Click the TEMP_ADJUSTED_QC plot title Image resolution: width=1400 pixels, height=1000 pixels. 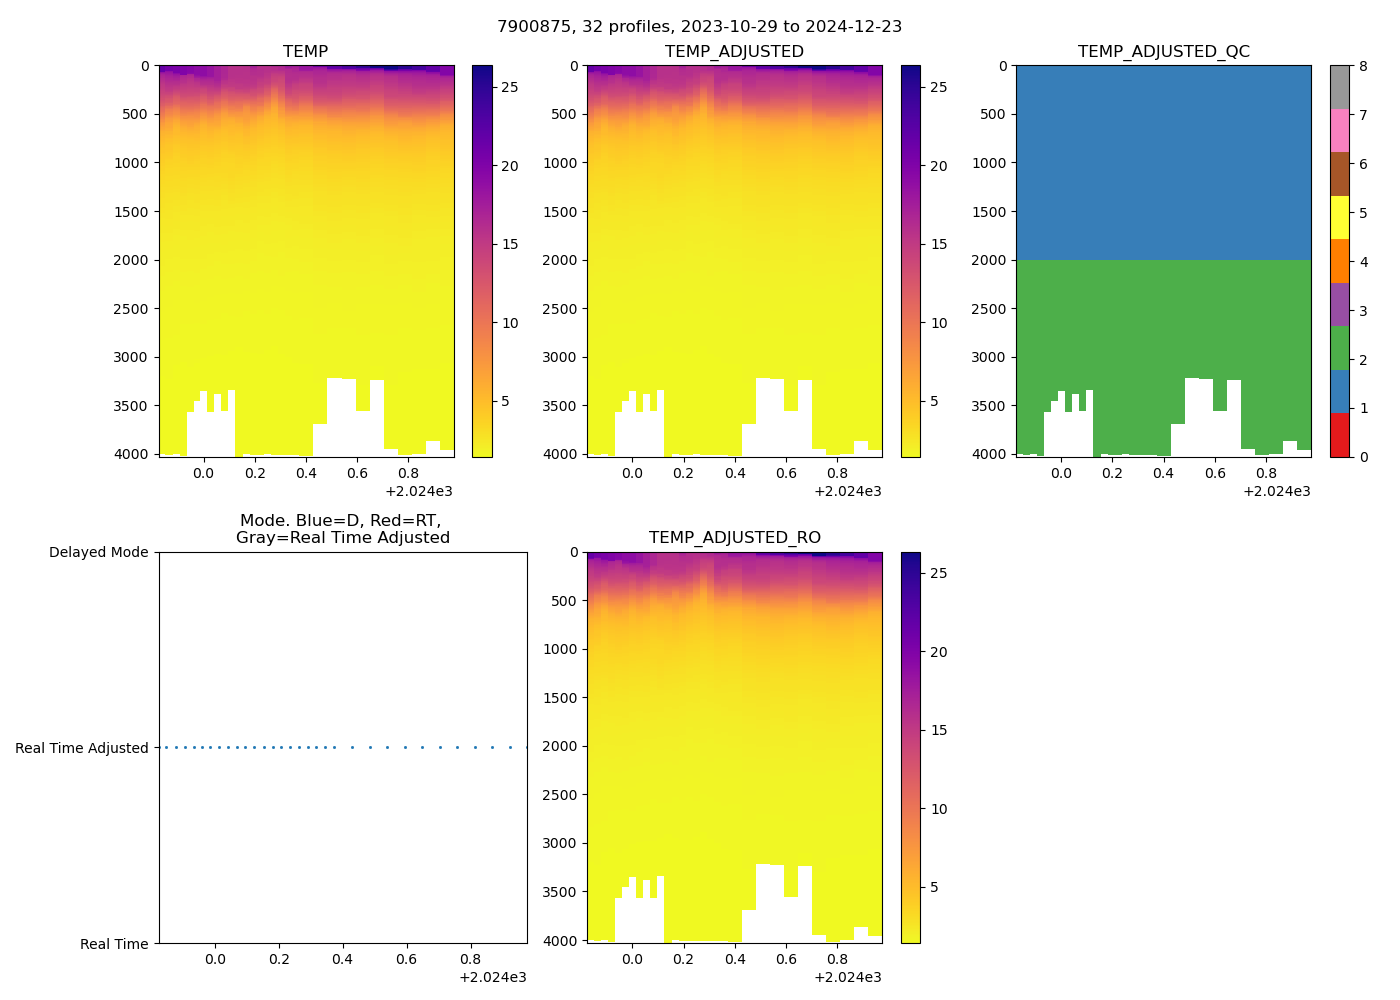1163,51
